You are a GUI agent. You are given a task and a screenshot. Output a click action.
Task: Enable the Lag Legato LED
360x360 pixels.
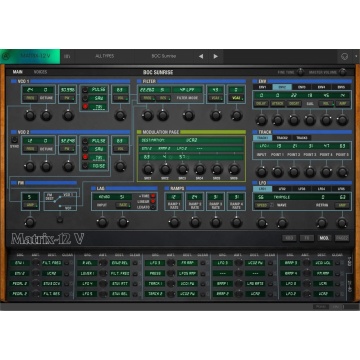click(153, 207)
